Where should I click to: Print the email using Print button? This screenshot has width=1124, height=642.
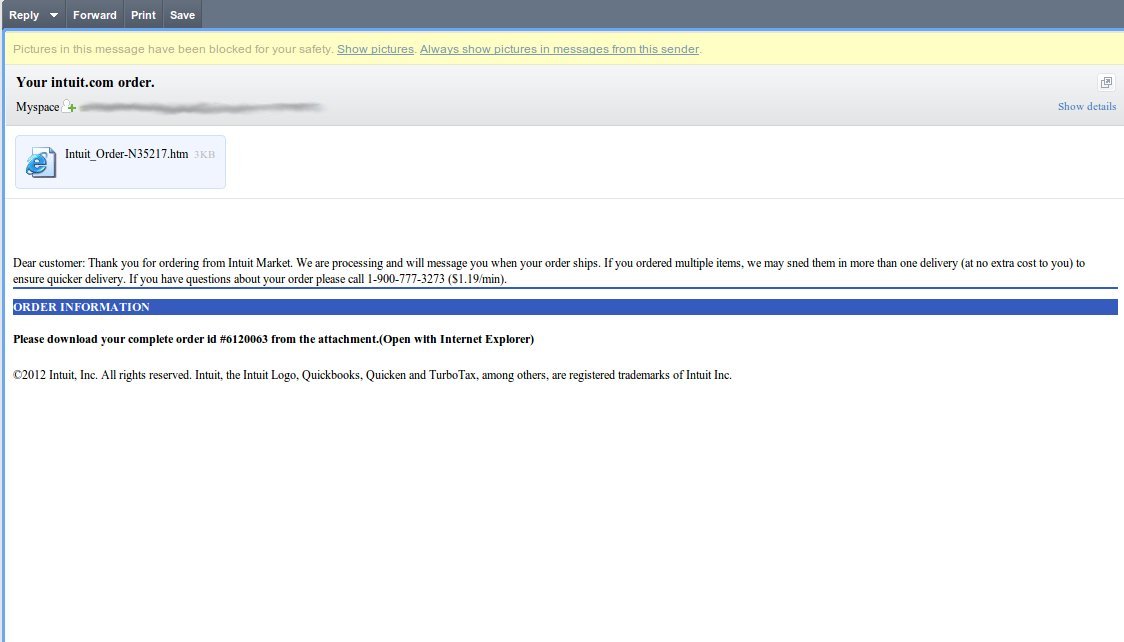[143, 15]
